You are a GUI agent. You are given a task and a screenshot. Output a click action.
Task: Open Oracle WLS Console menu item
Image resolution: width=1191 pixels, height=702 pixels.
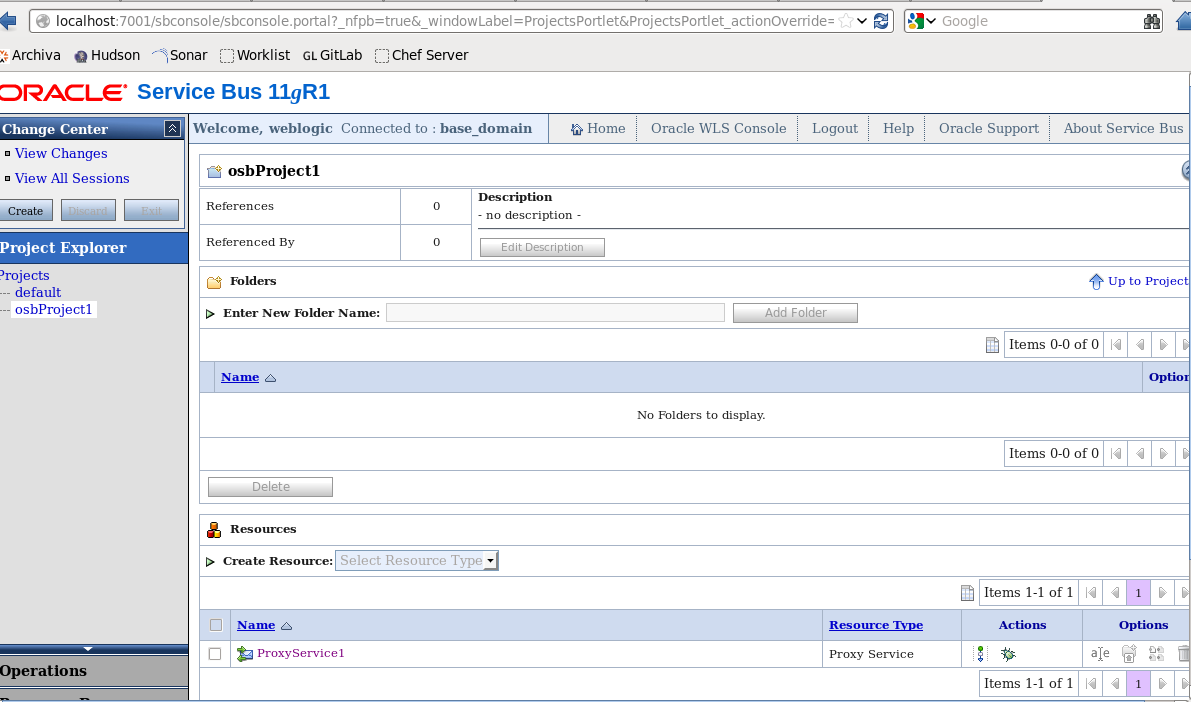[718, 128]
